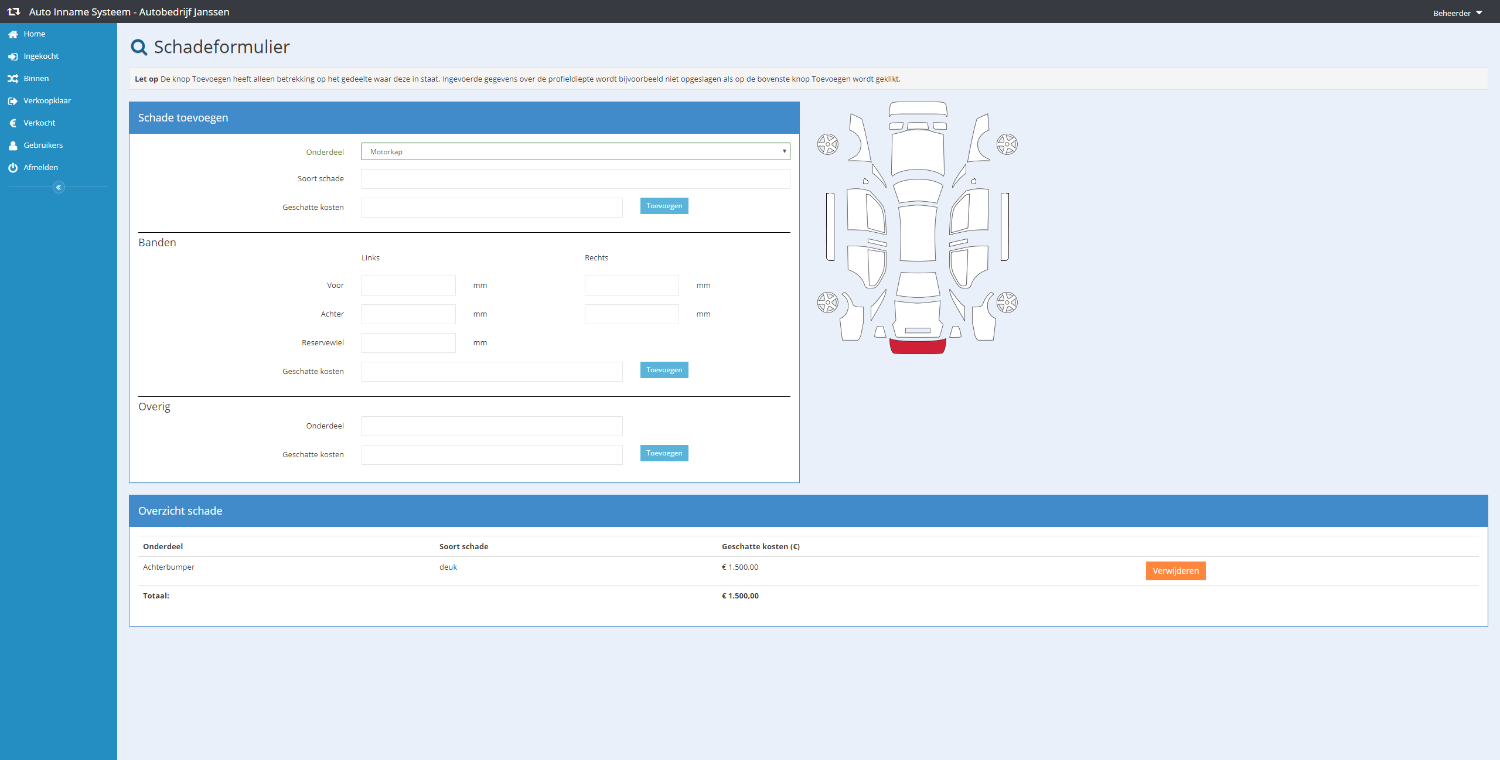Click the red highlighted rear bumper

coord(917,346)
